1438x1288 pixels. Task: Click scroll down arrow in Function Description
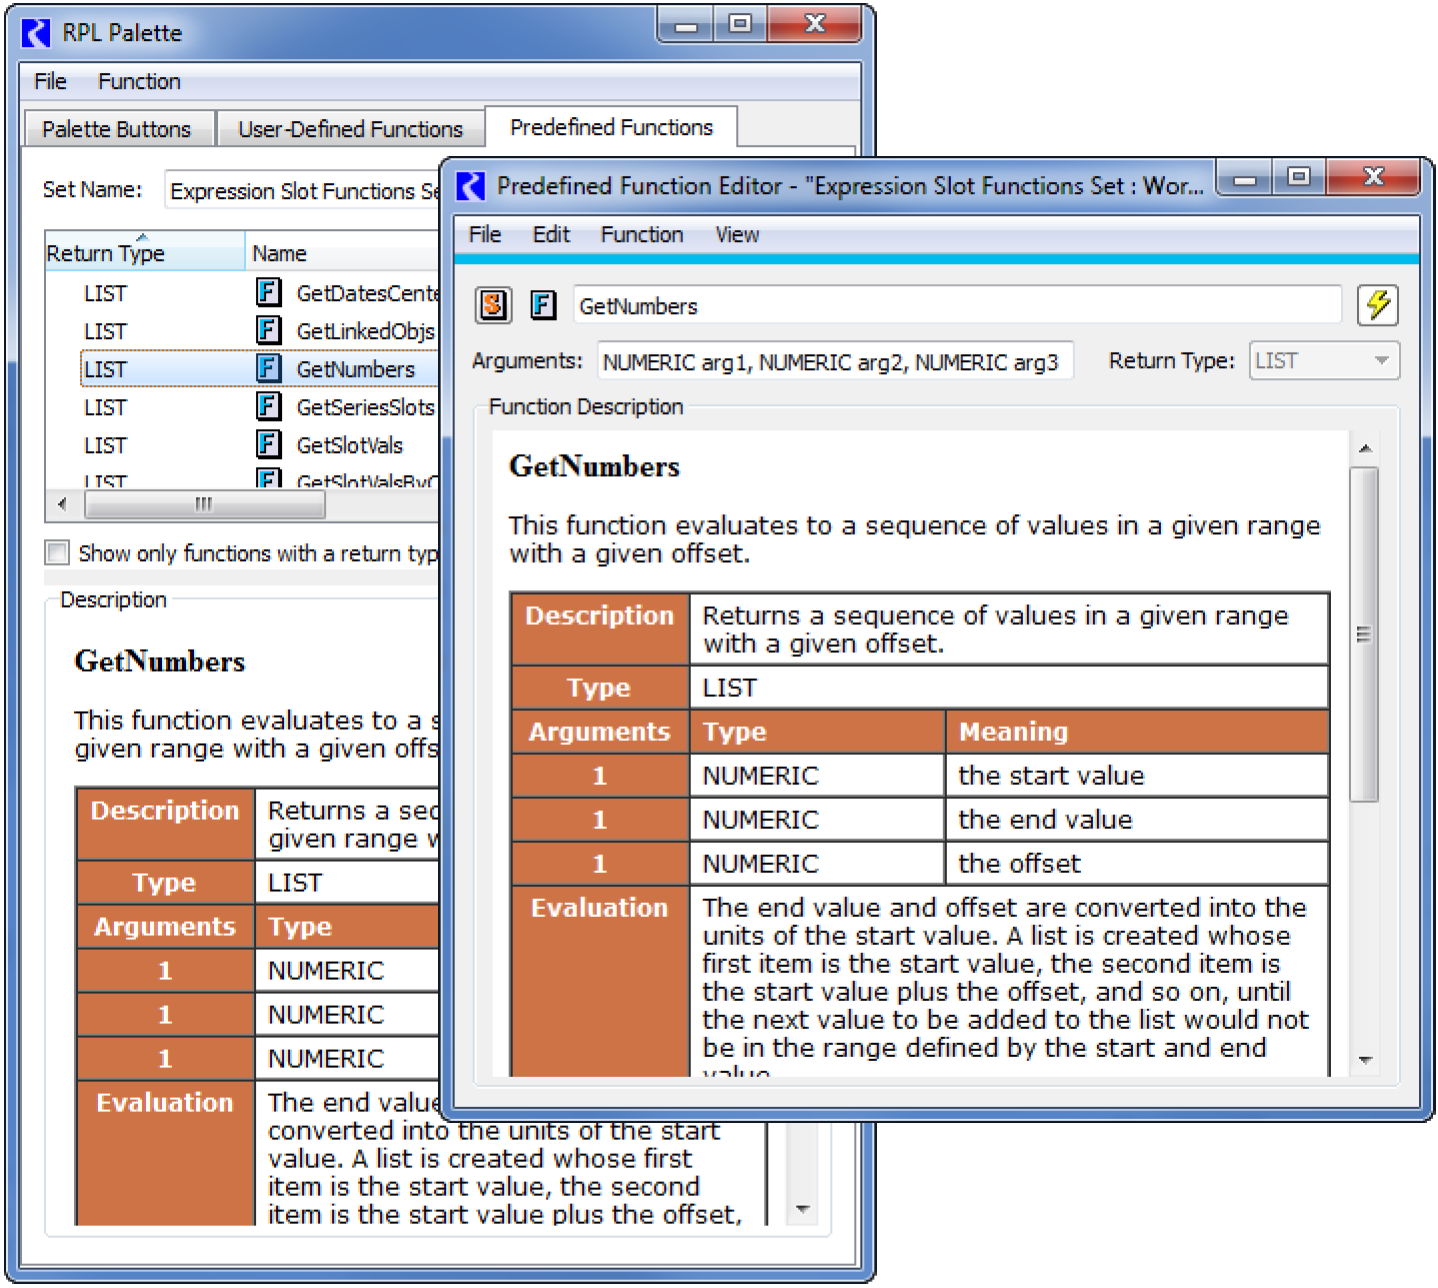click(1365, 1060)
